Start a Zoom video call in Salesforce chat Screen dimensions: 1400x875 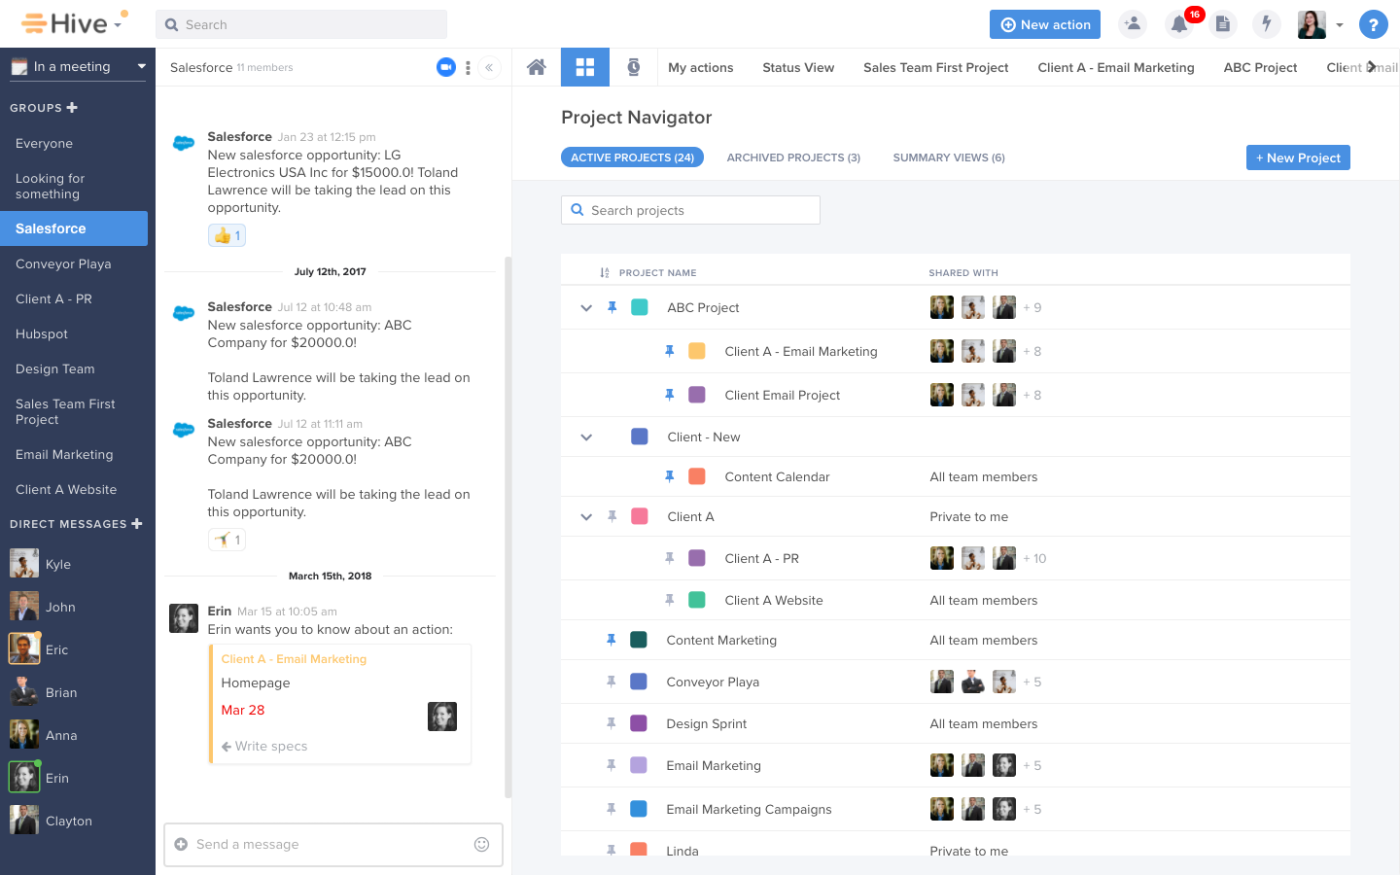(x=446, y=67)
